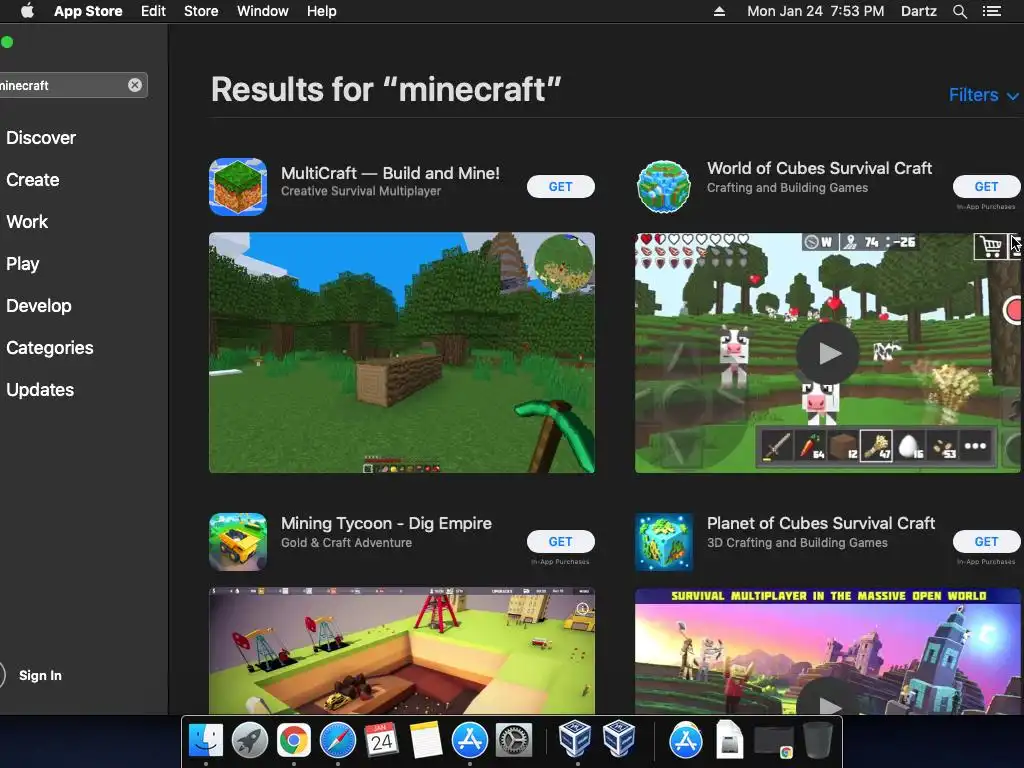View the Mining Tycoon screenshot
Screen dimensions: 1024x768
[x=402, y=650]
